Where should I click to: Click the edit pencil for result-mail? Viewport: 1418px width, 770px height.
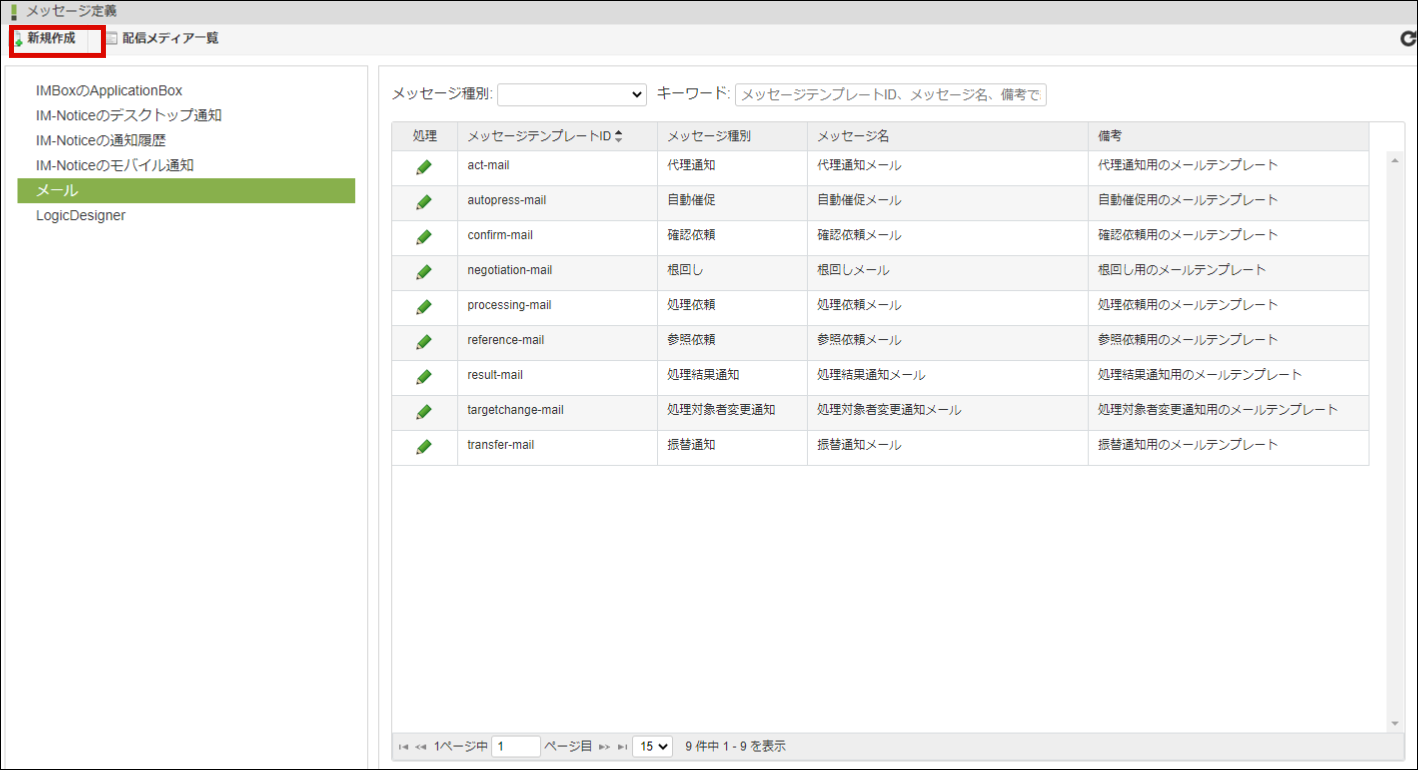point(424,377)
